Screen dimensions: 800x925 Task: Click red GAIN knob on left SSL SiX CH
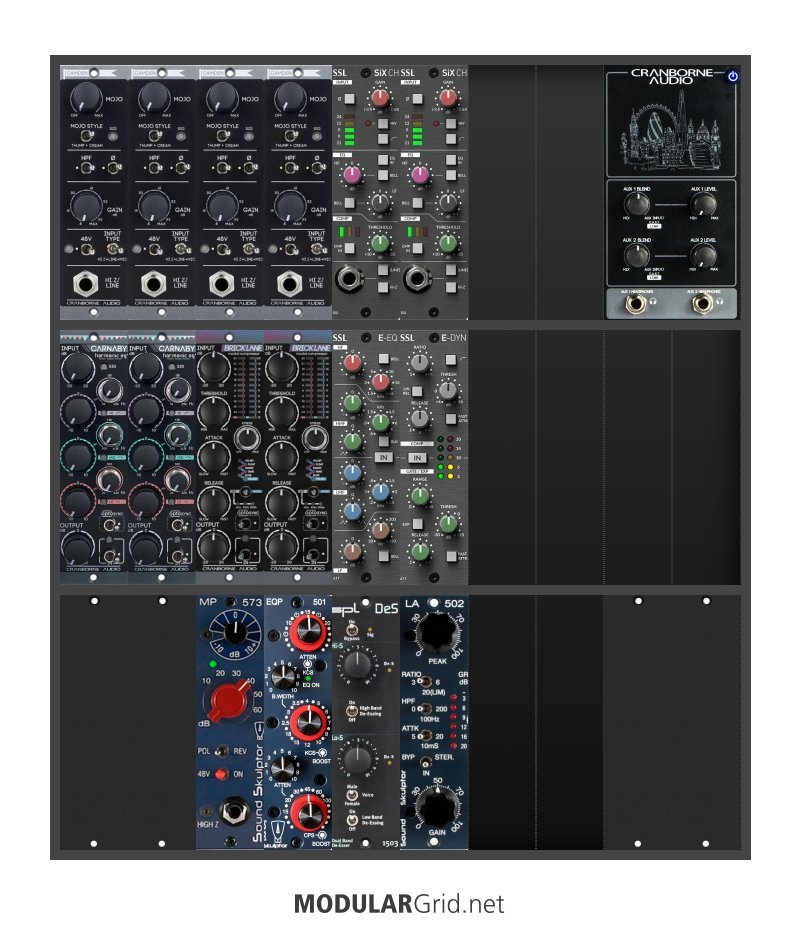coord(380,97)
